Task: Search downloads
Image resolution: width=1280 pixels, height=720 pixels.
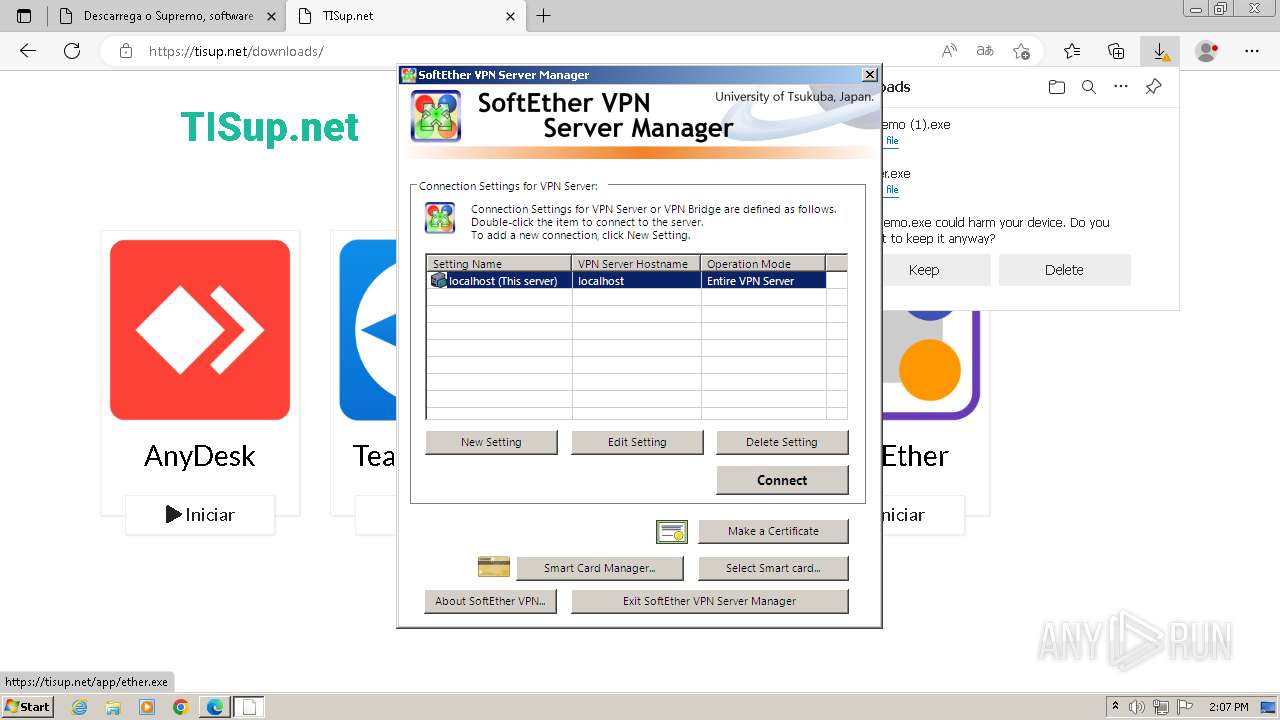Action: coord(1089,87)
